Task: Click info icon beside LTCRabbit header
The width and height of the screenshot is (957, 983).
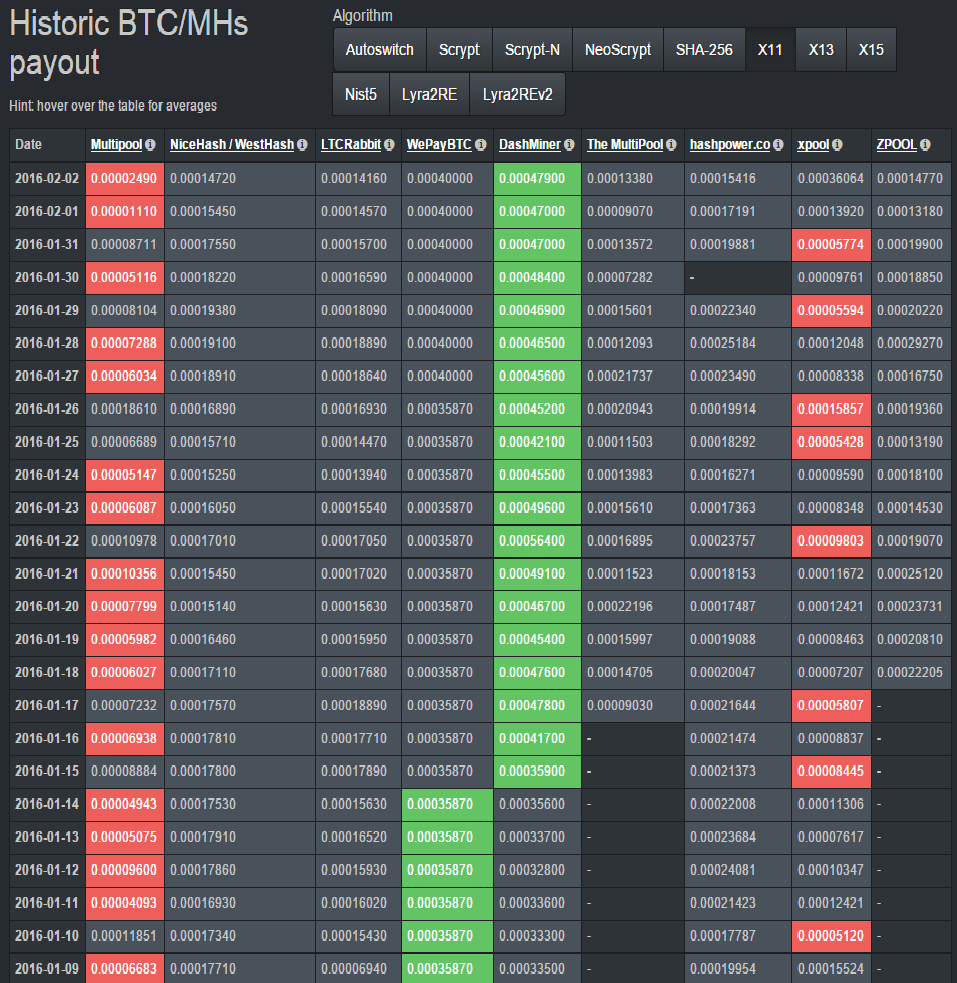Action: tap(389, 145)
